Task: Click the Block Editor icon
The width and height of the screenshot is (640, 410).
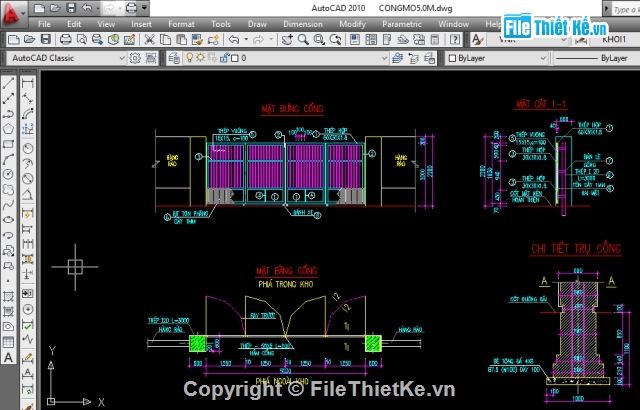Action: tap(213, 40)
